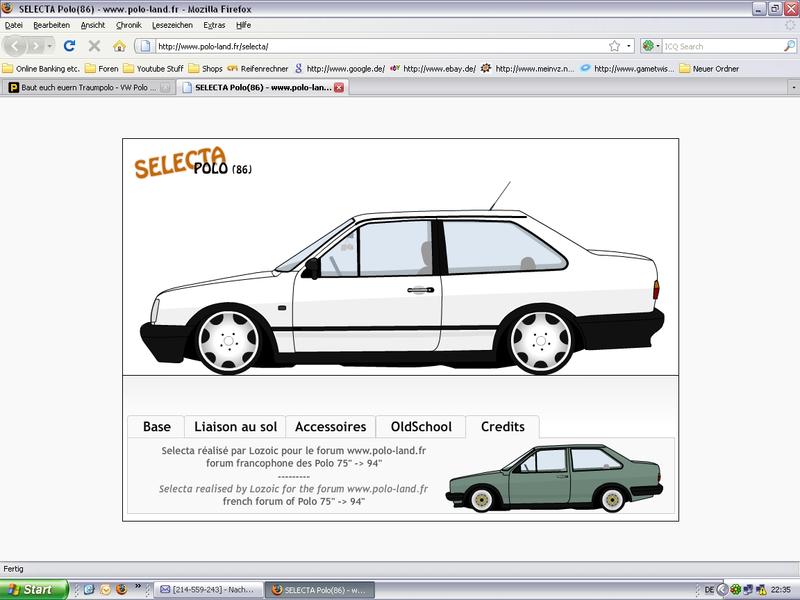The image size is (800, 600).
Task: Close the SELECTA Polo(86) tab with red X
Action: click(339, 88)
